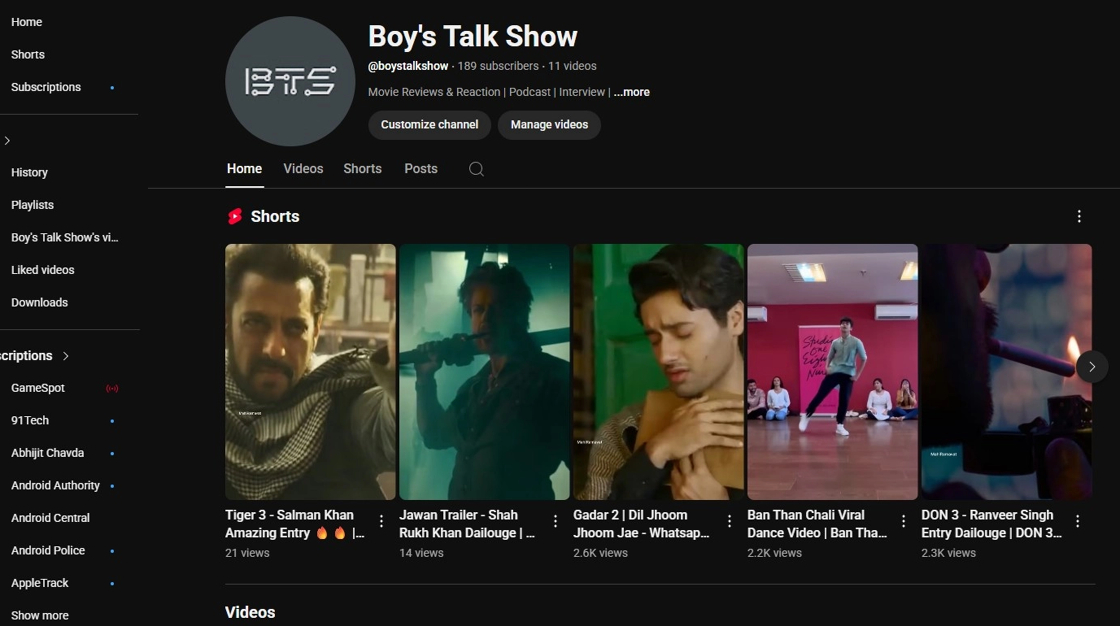1120x626 pixels.
Task: Play the Jawan Trailer short thumbnail
Action: point(484,372)
